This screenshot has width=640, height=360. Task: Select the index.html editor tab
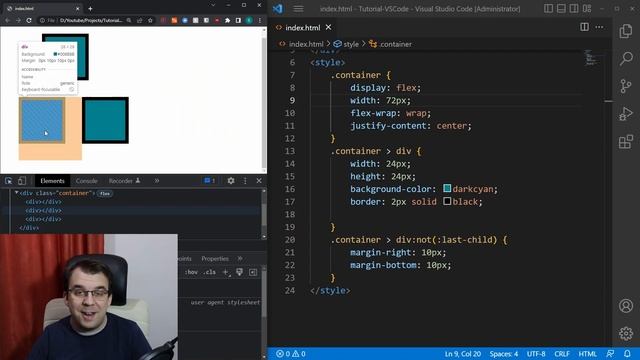(x=304, y=27)
